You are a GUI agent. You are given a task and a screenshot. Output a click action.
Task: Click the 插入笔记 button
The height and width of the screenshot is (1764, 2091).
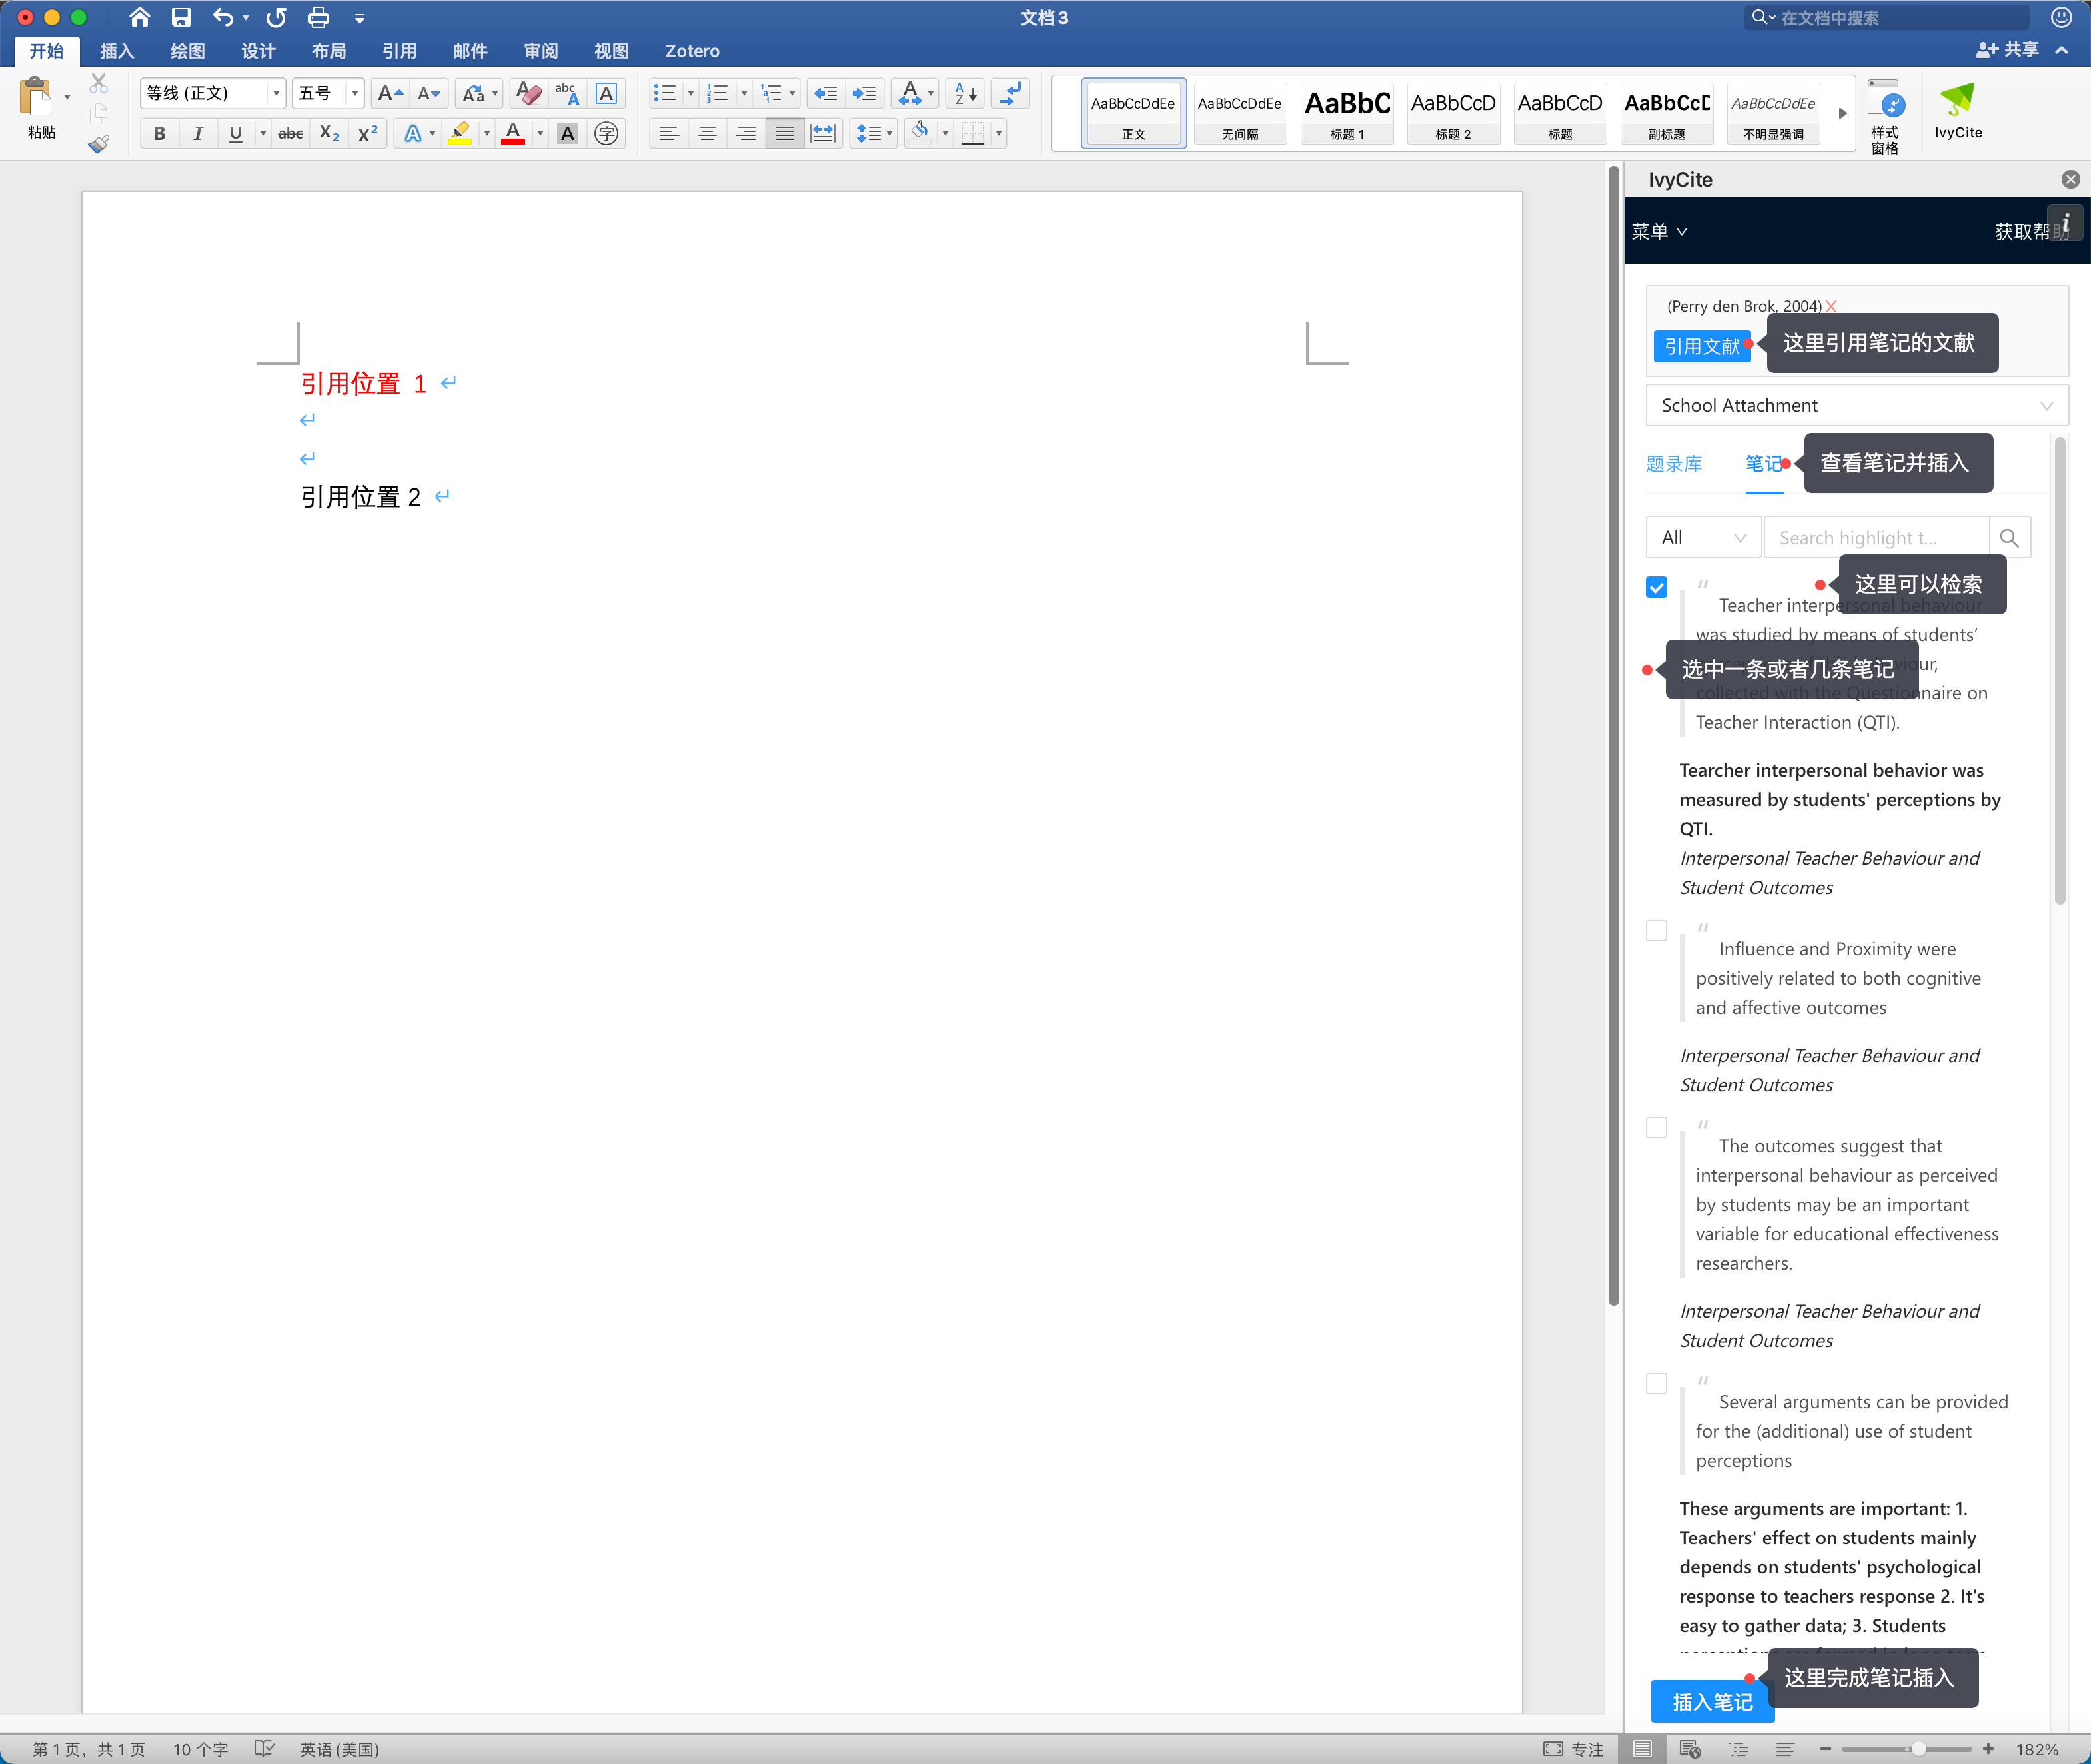tap(1712, 1701)
